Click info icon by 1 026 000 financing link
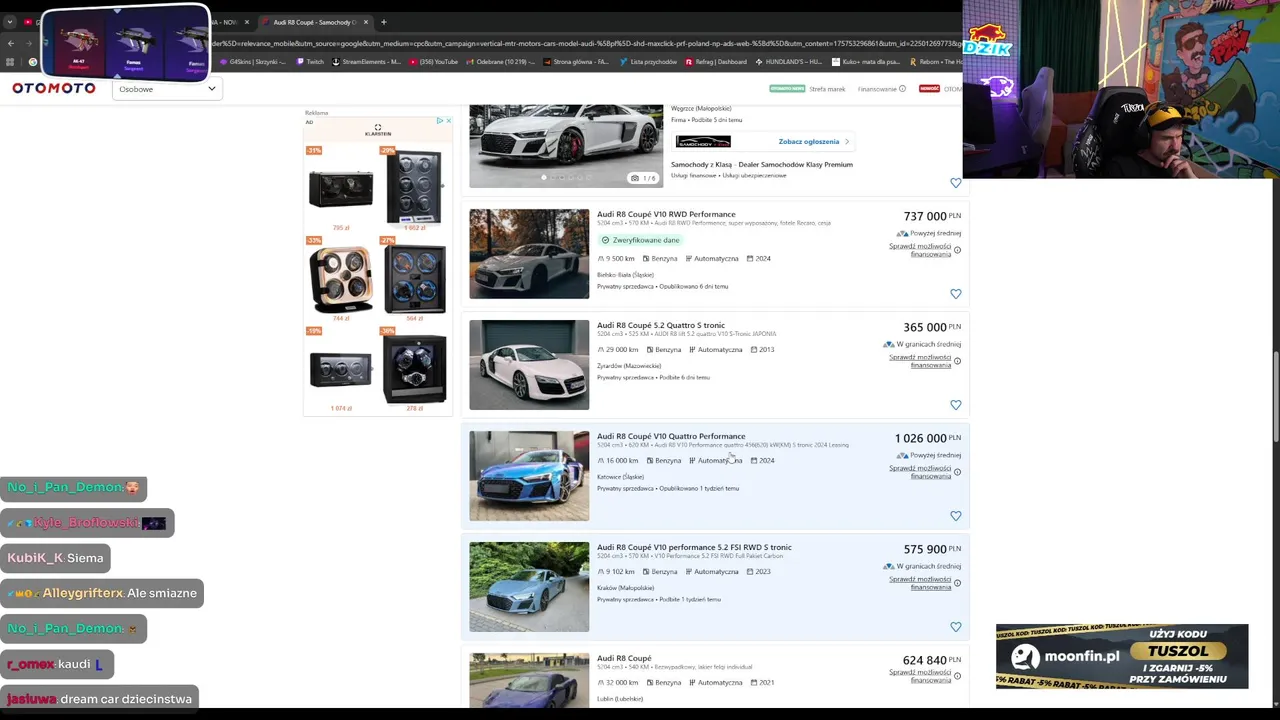Image resolution: width=1280 pixels, height=720 pixels. 957,472
